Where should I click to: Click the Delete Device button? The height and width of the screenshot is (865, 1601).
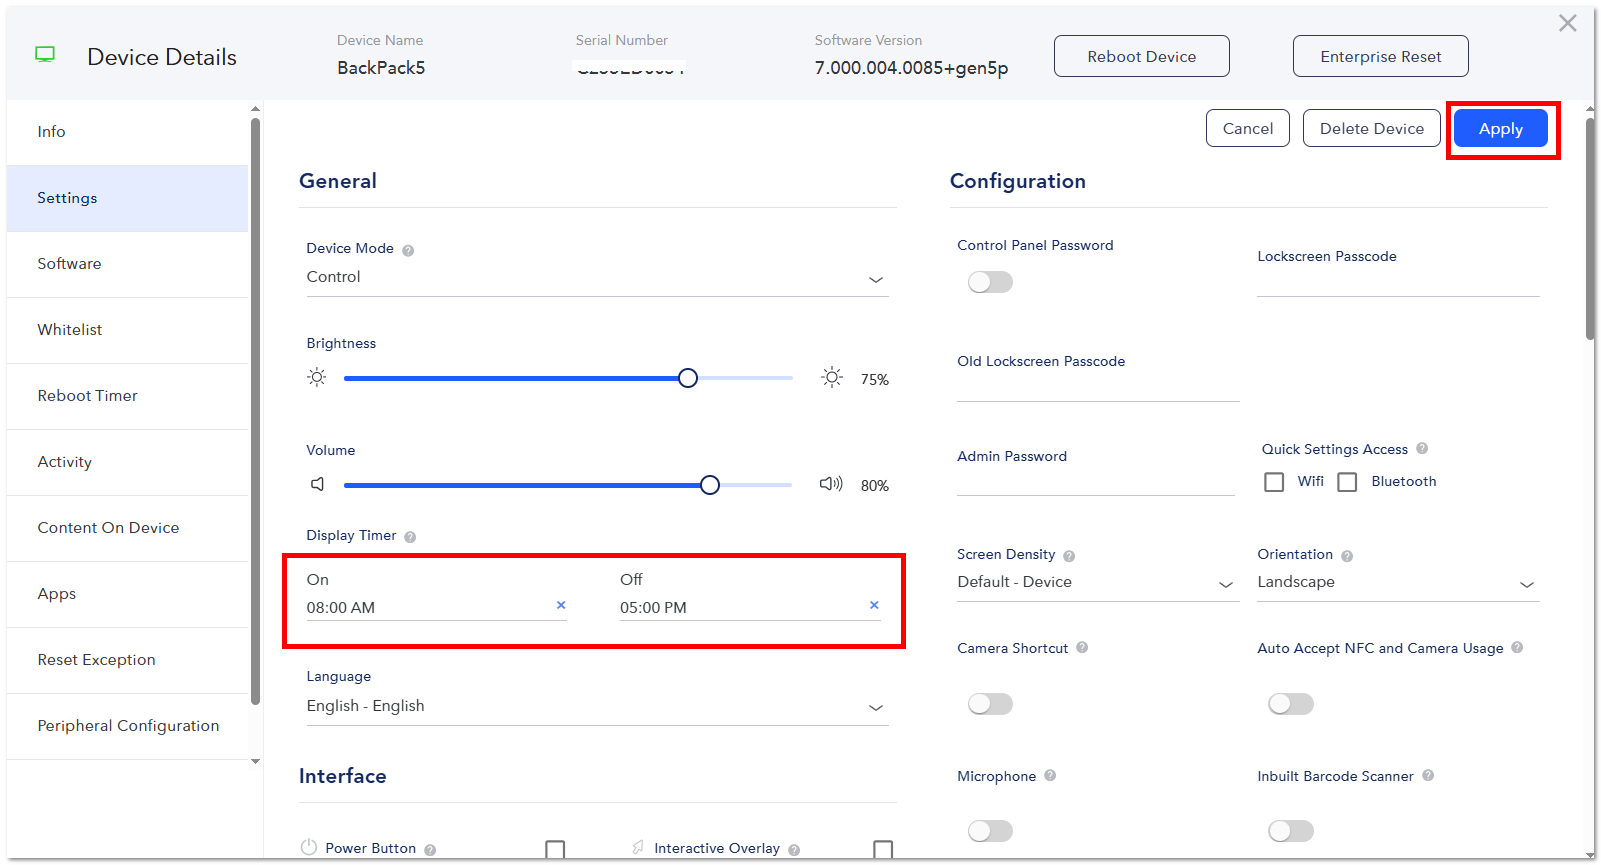pos(1372,128)
